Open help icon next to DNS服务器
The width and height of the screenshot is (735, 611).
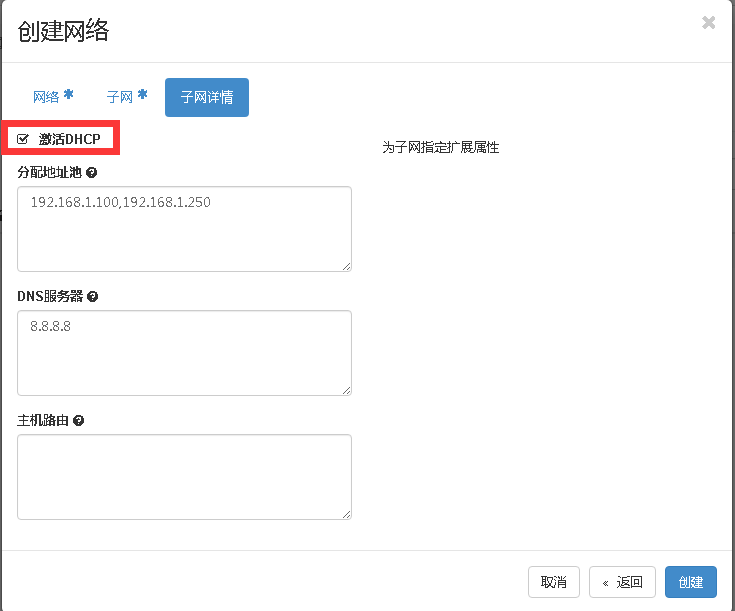click(93, 296)
